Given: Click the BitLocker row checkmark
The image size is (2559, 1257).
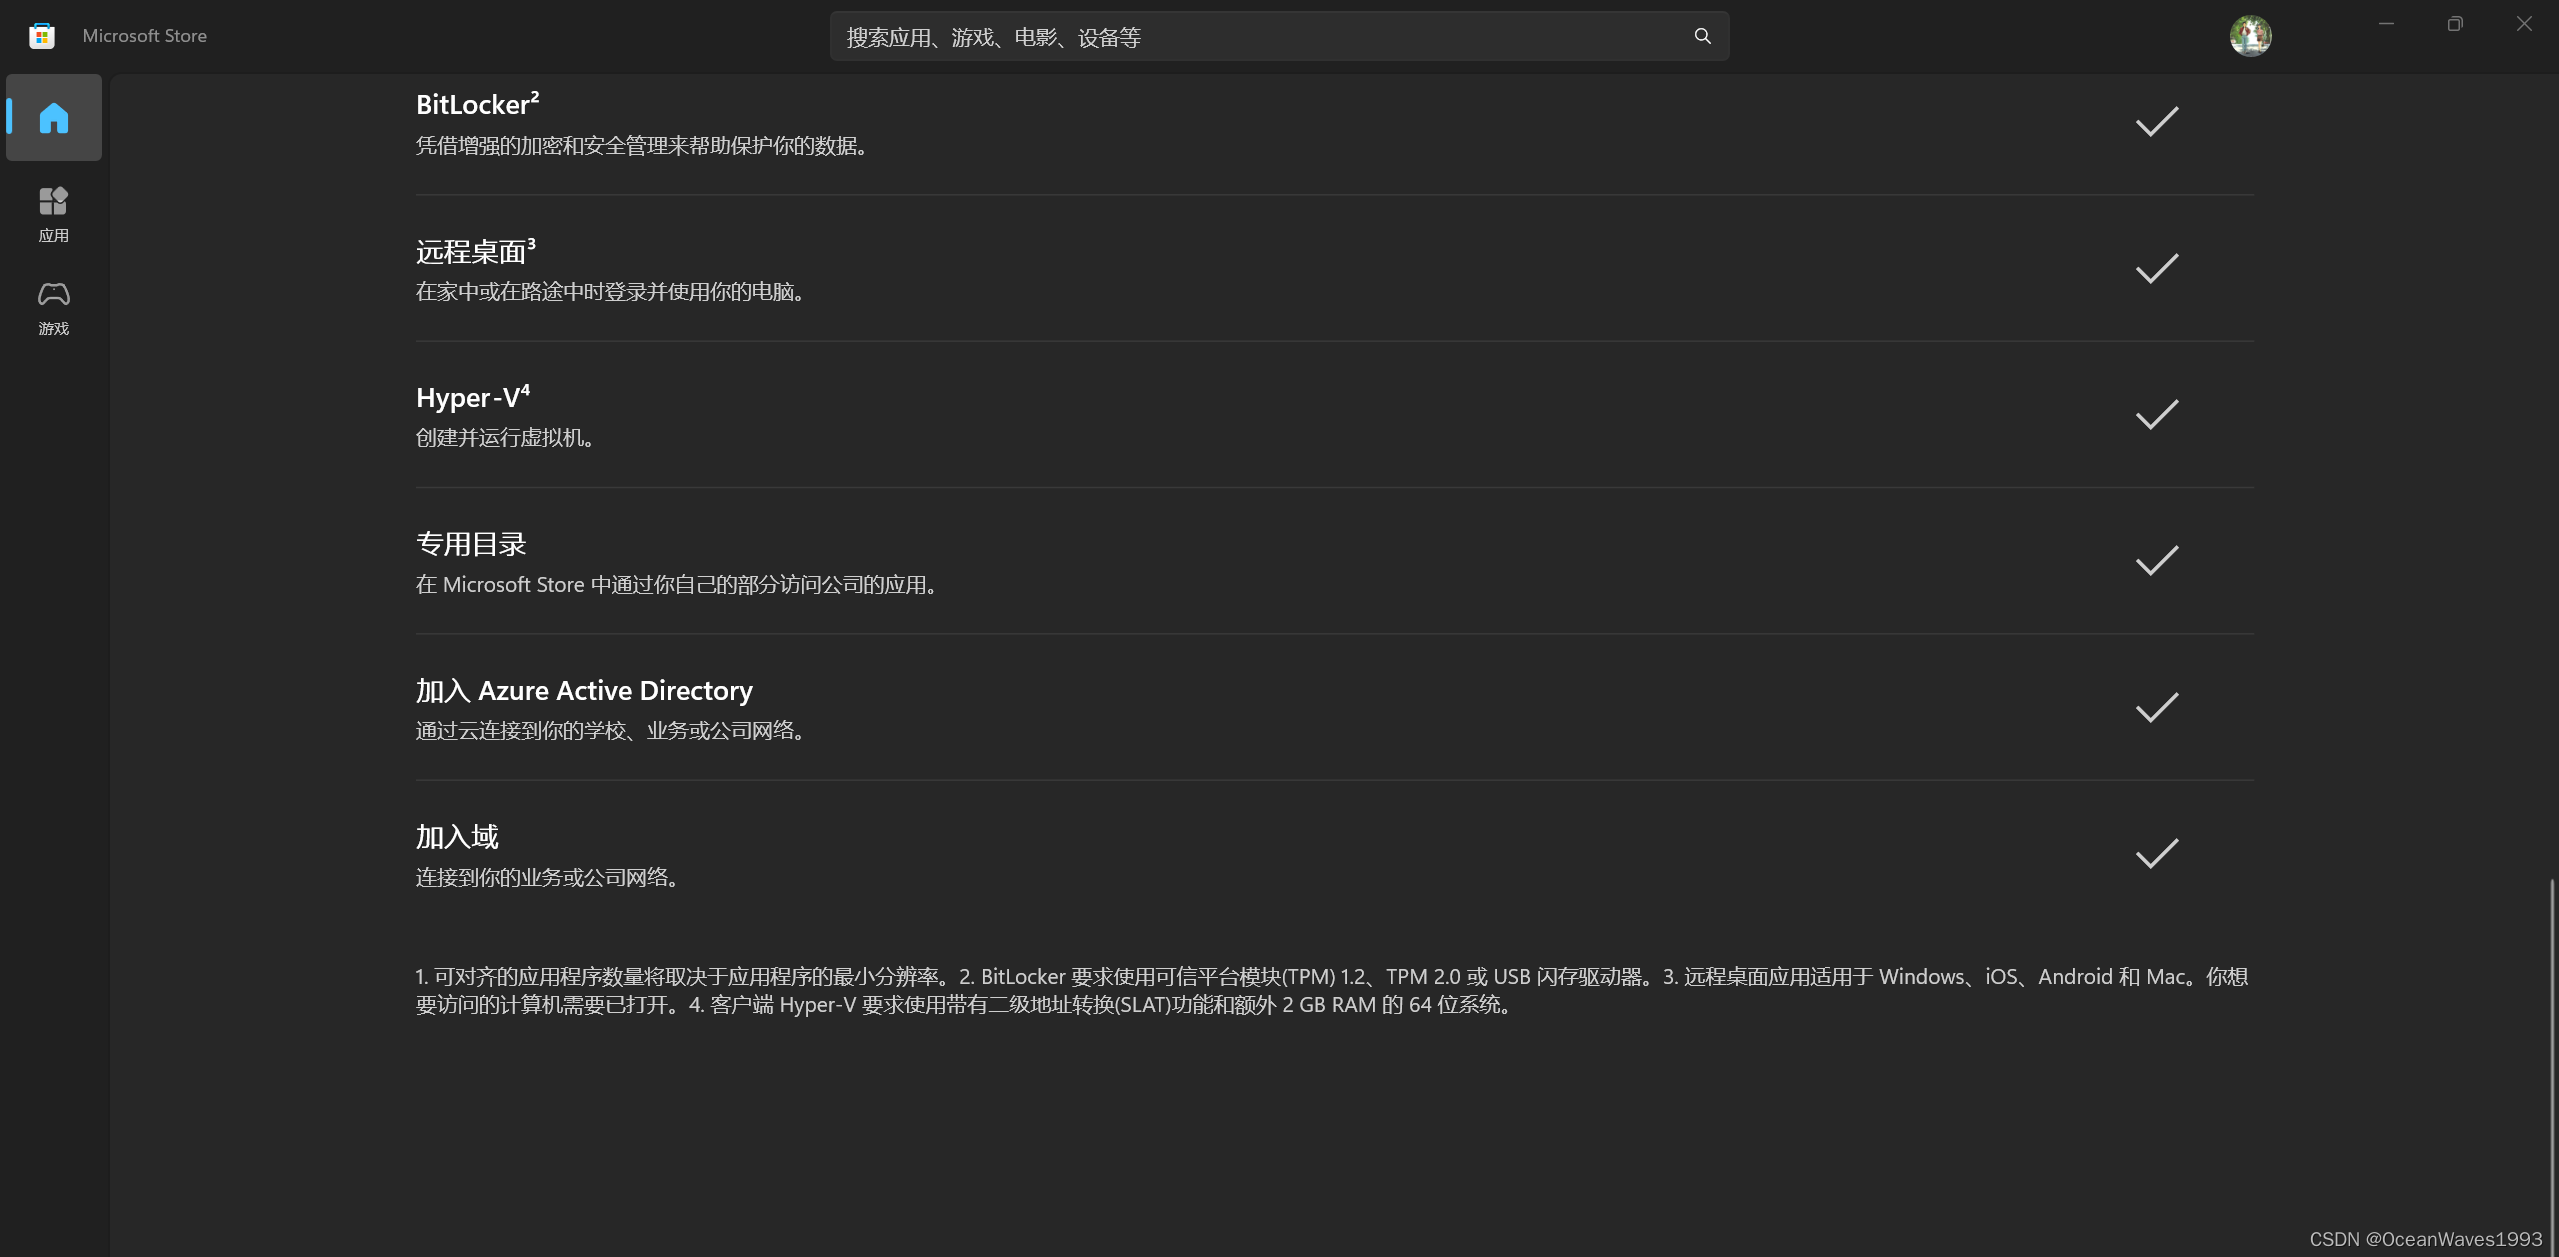Looking at the screenshot, I should tap(2157, 121).
